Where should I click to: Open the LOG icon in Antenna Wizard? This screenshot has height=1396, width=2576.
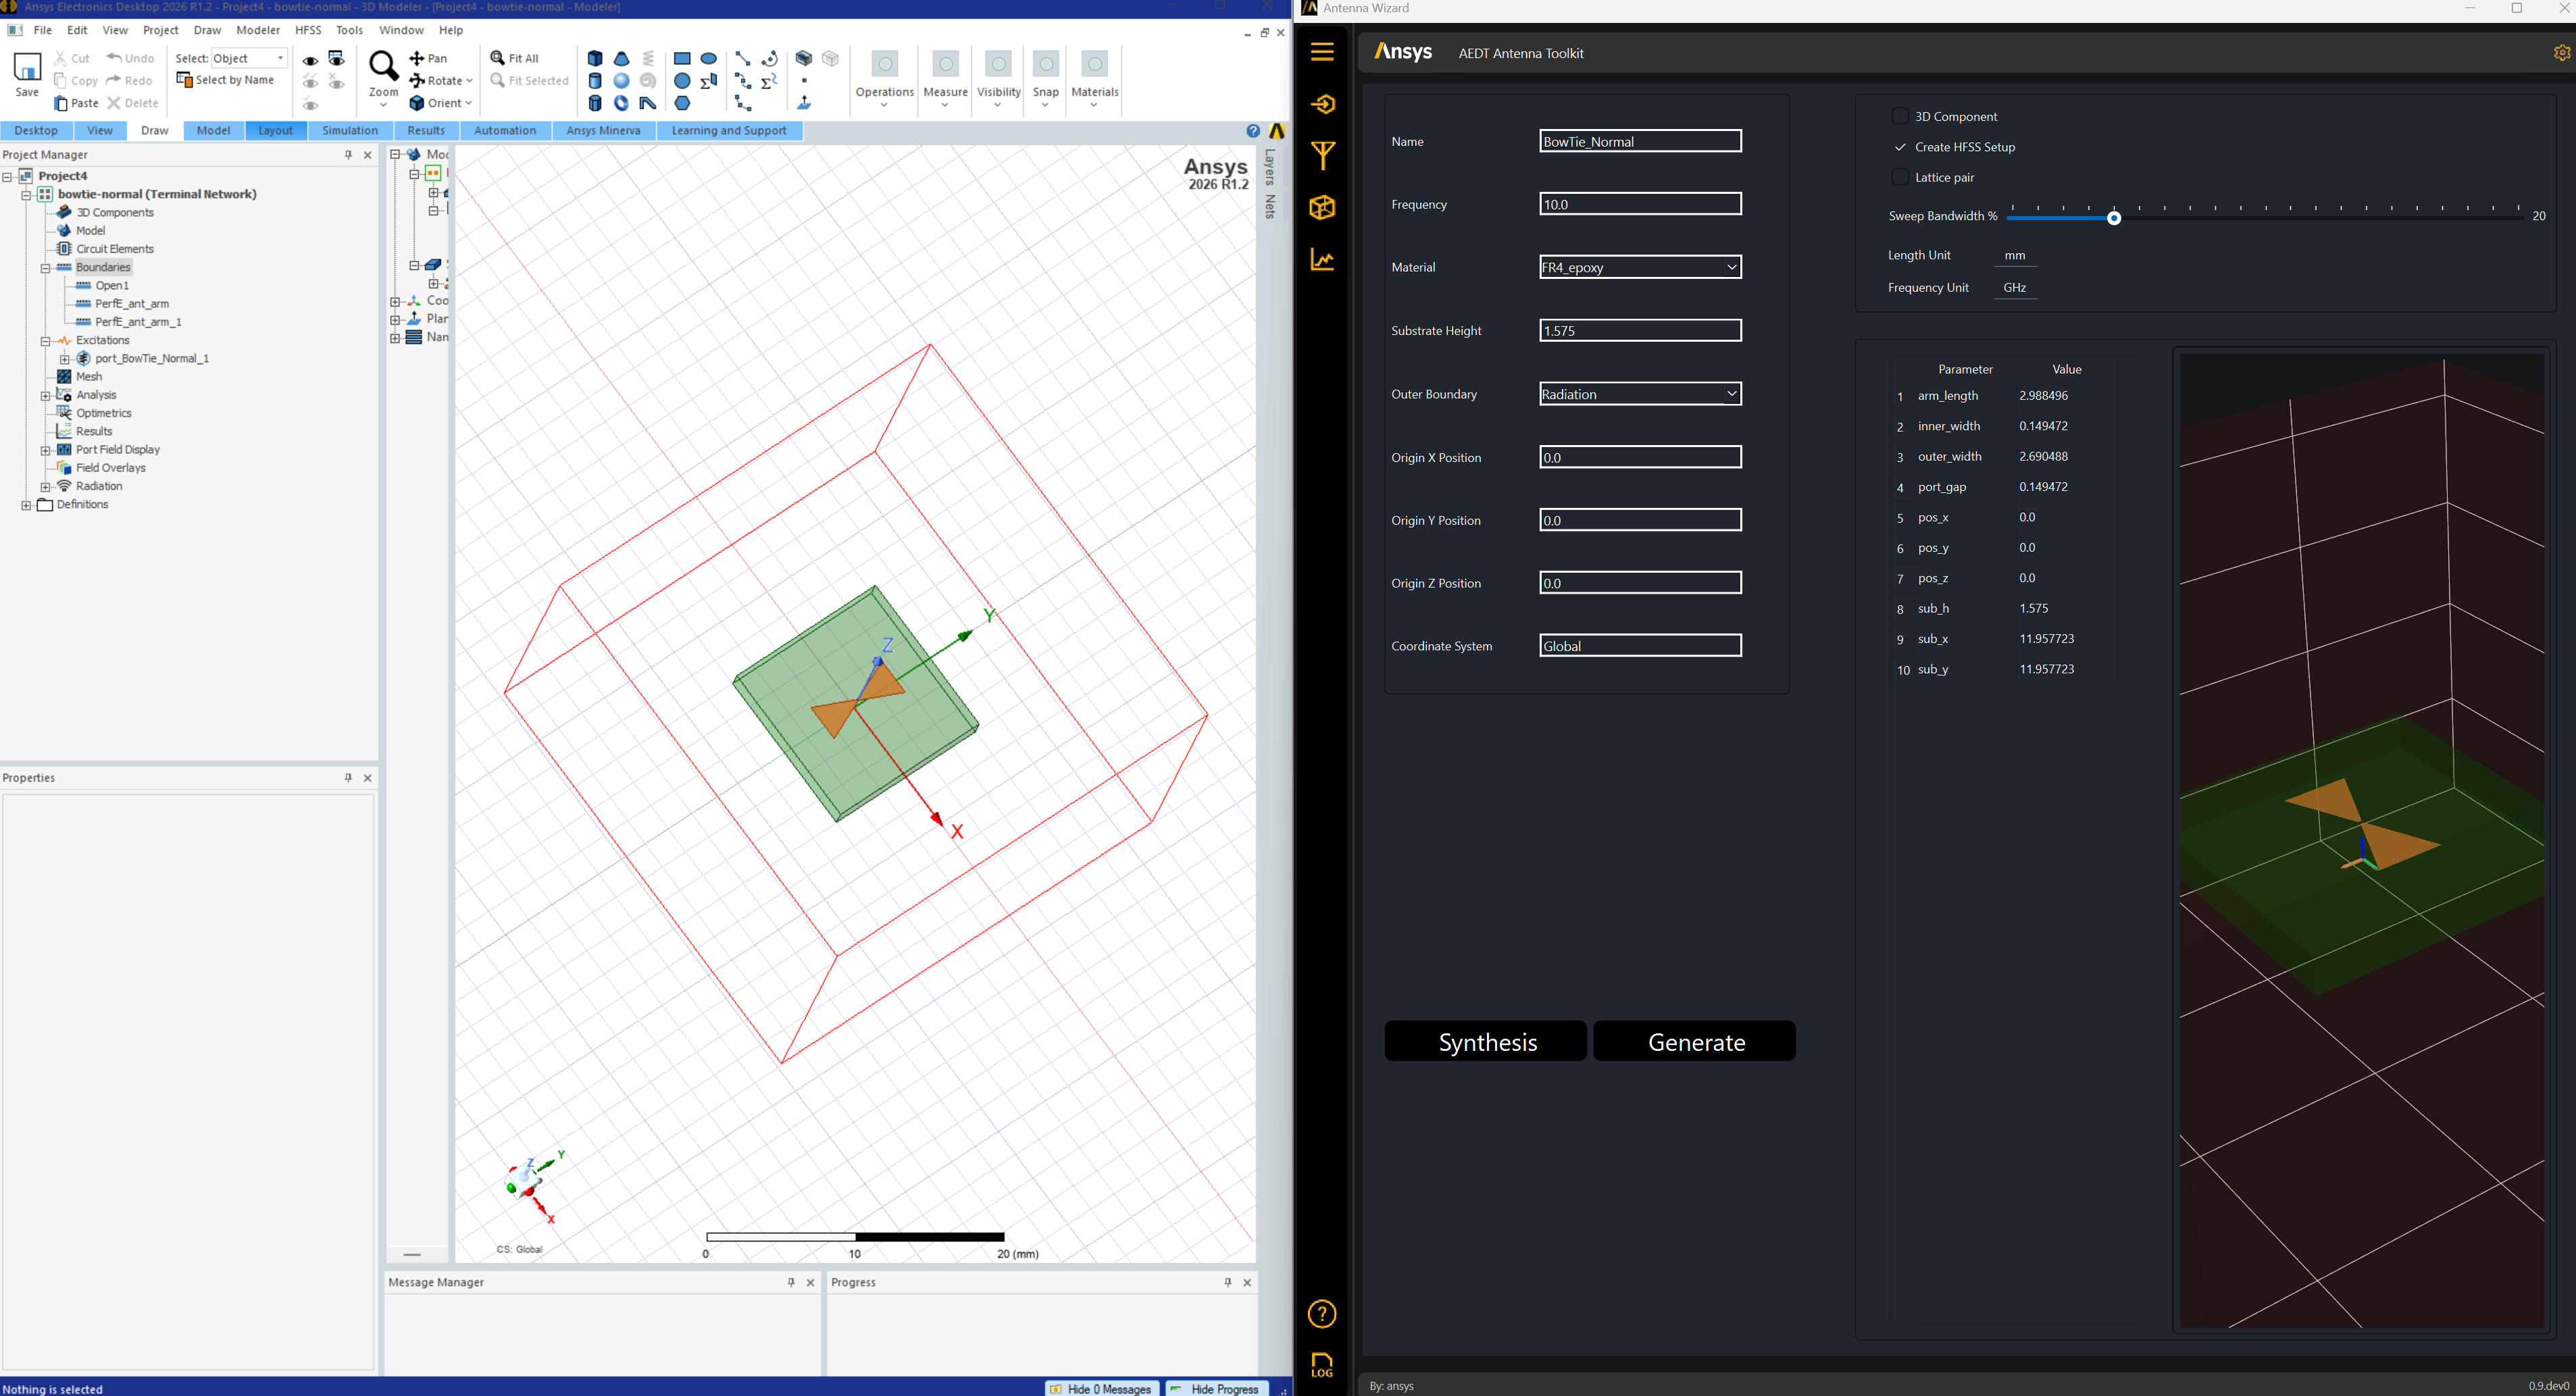(1322, 1365)
